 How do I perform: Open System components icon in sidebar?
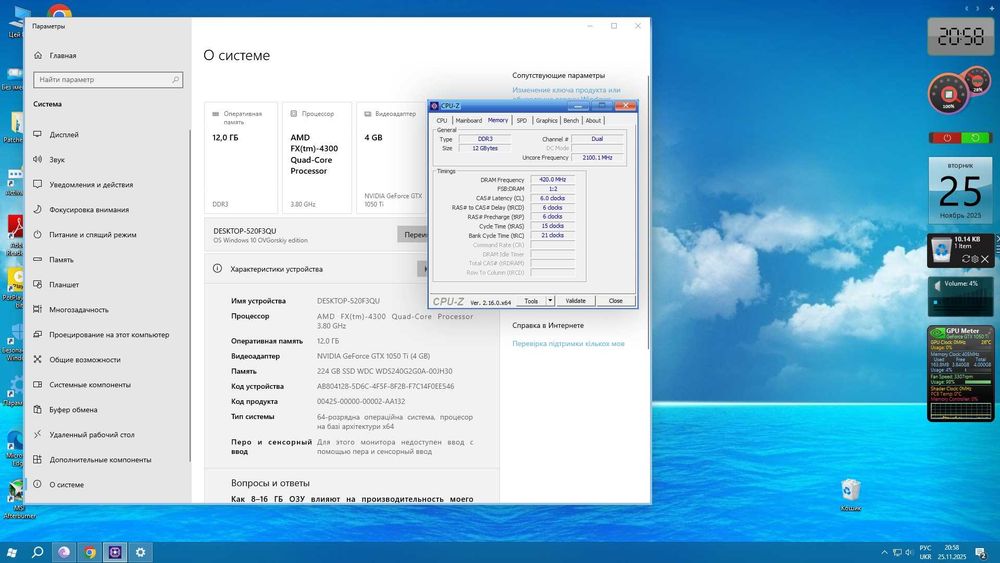coord(38,384)
